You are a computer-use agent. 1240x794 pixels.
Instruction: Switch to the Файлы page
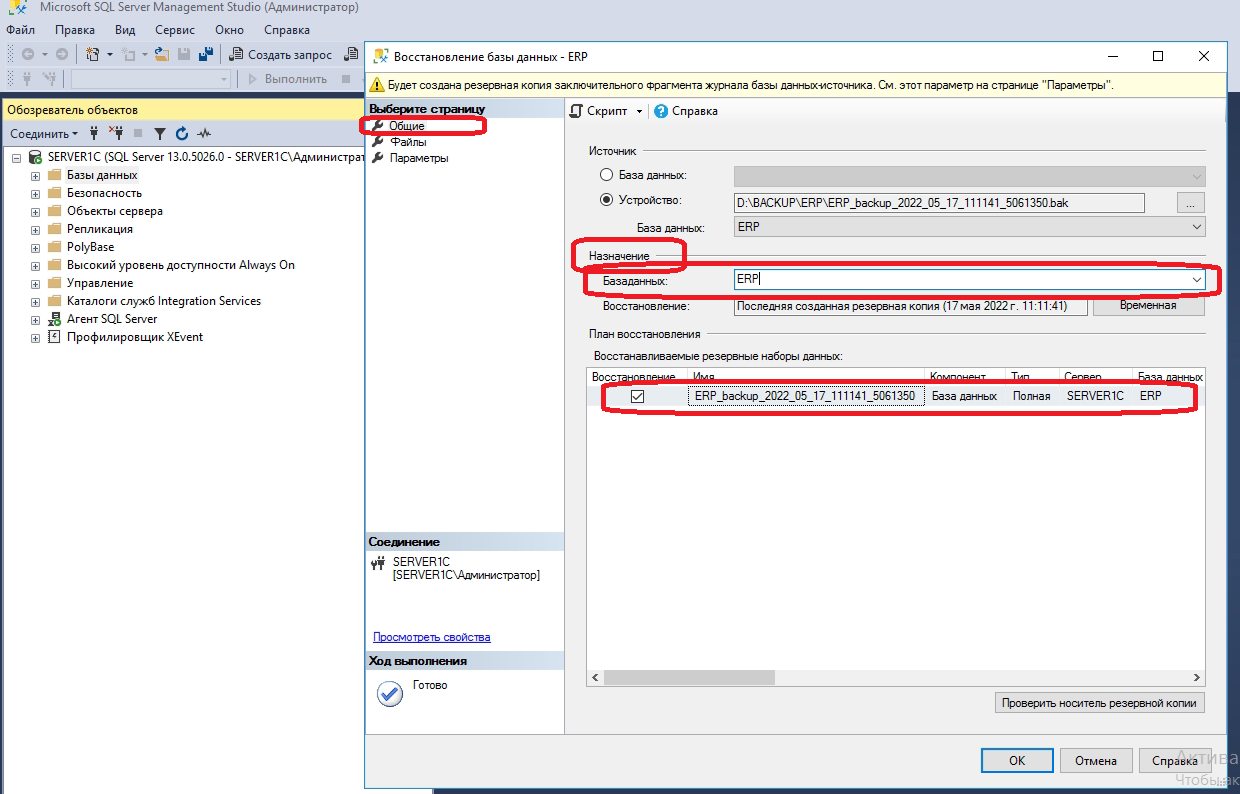(408, 142)
